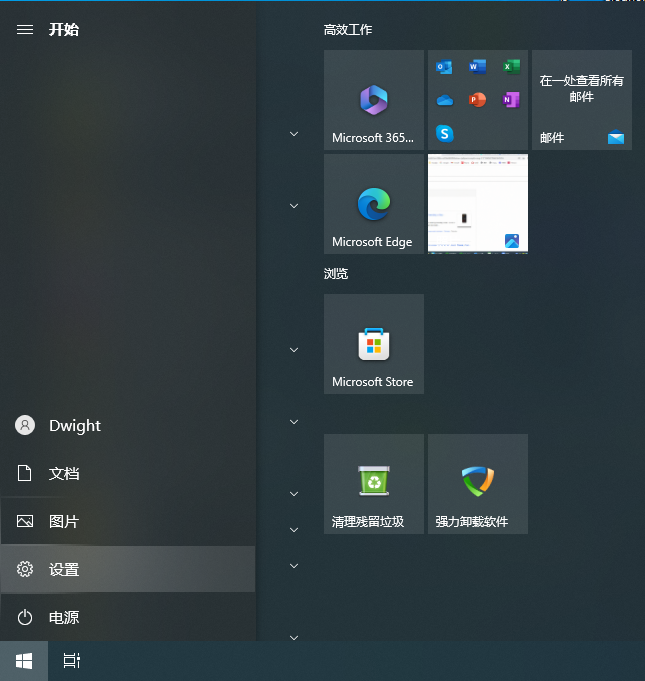Open the Microsoft Store tile
Screen dimensions: 645x681
374,344
